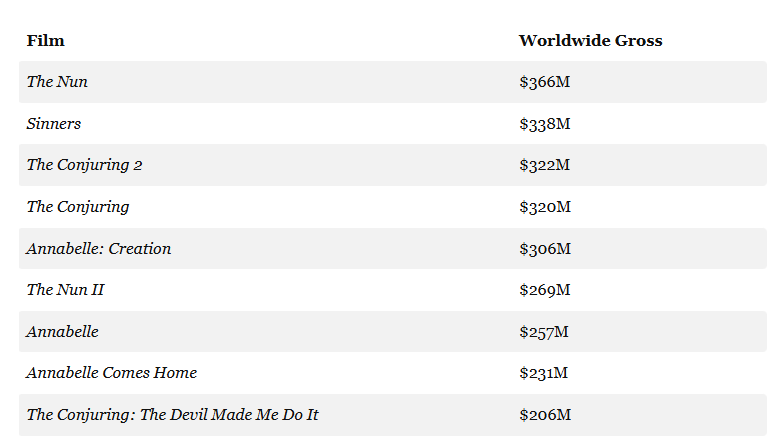Click the Film column header
770x445 pixels.
pos(46,41)
